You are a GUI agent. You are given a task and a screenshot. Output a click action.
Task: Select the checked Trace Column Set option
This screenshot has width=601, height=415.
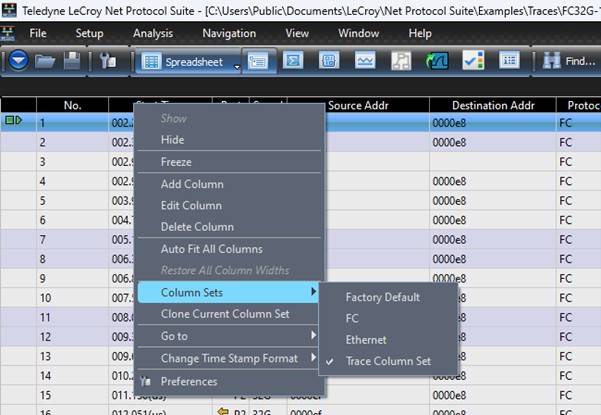point(388,361)
